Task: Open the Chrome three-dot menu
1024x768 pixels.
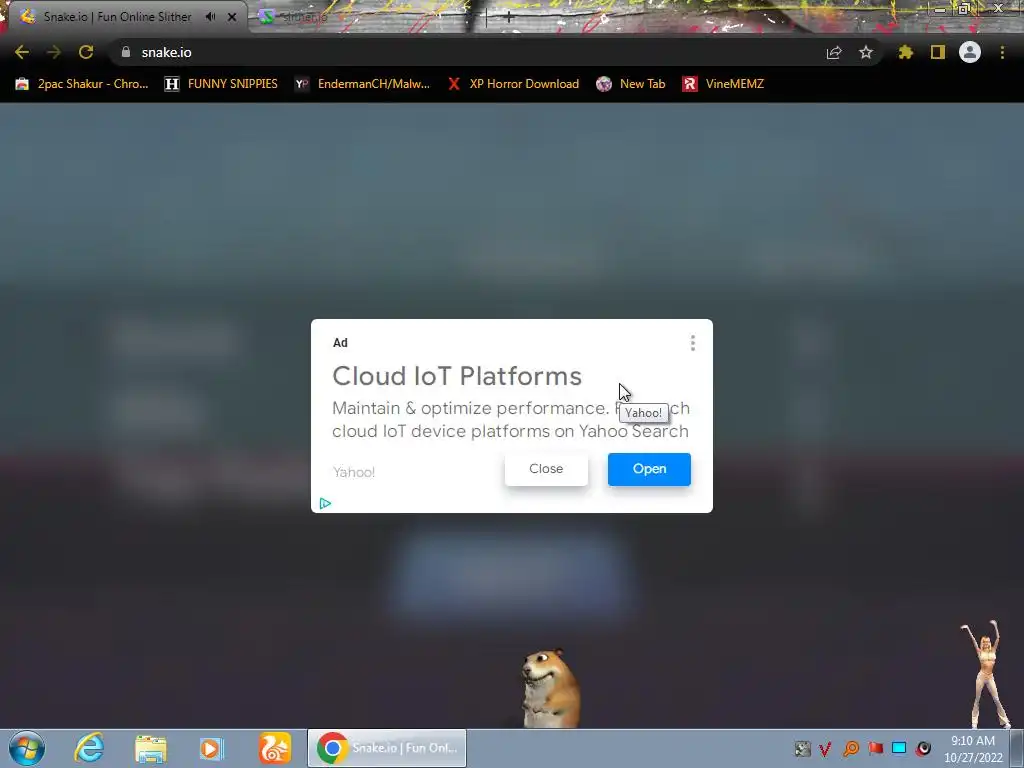Action: [x=1002, y=52]
